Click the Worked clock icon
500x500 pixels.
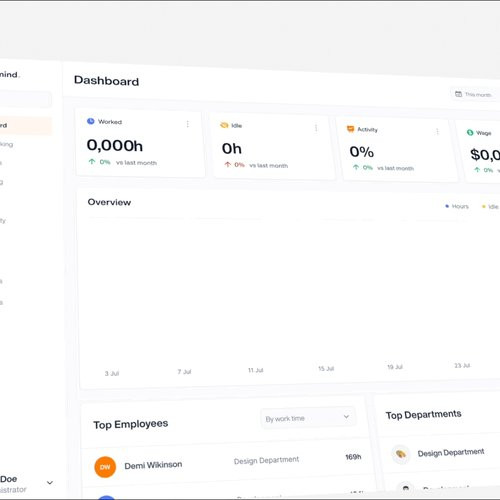coord(91,121)
